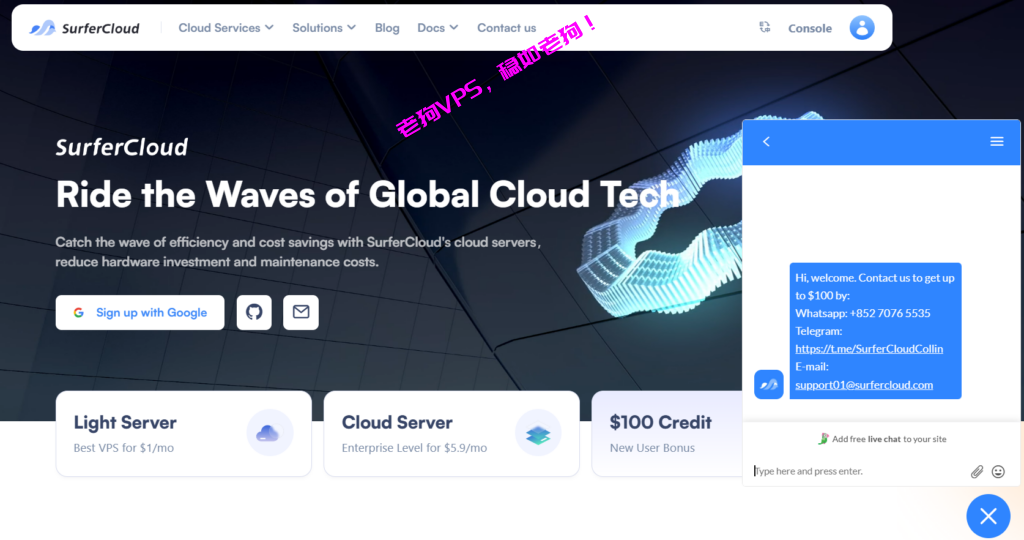Sign up using the email envelope icon
Image resolution: width=1024 pixels, height=540 pixels.
(301, 312)
